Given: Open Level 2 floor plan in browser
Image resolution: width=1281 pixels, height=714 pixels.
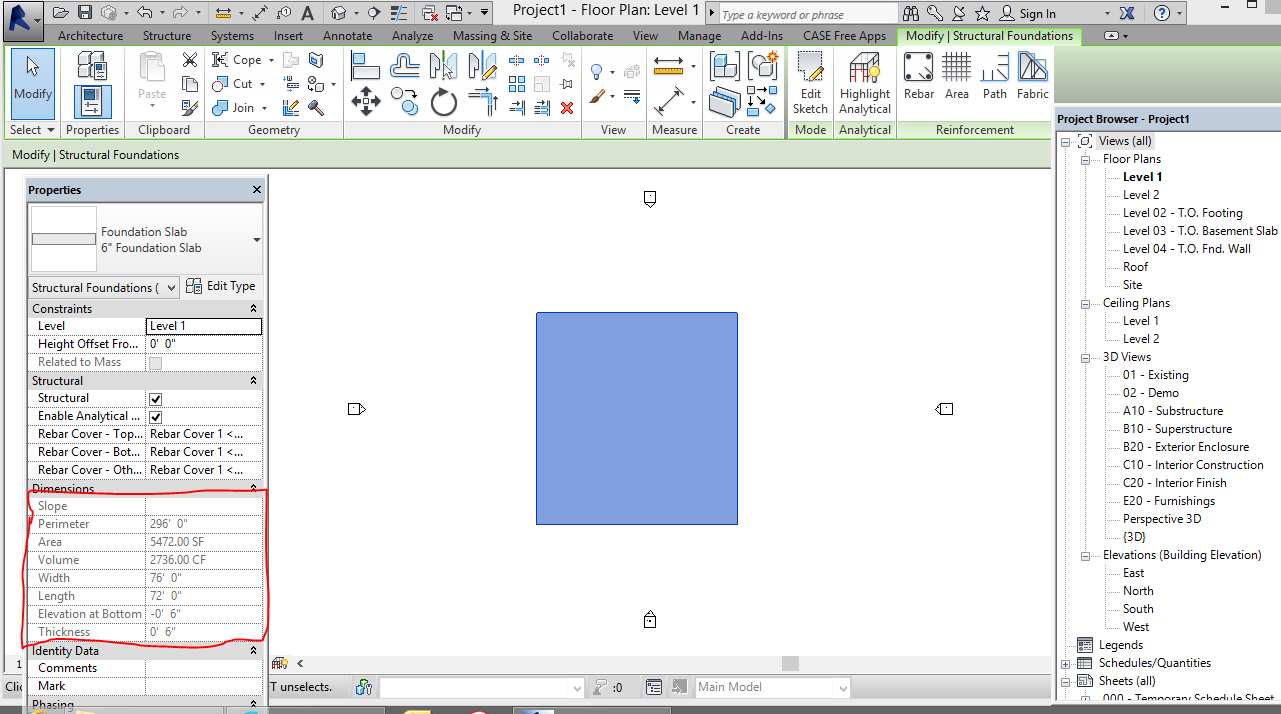Looking at the screenshot, I should pyautogui.click(x=1141, y=195).
